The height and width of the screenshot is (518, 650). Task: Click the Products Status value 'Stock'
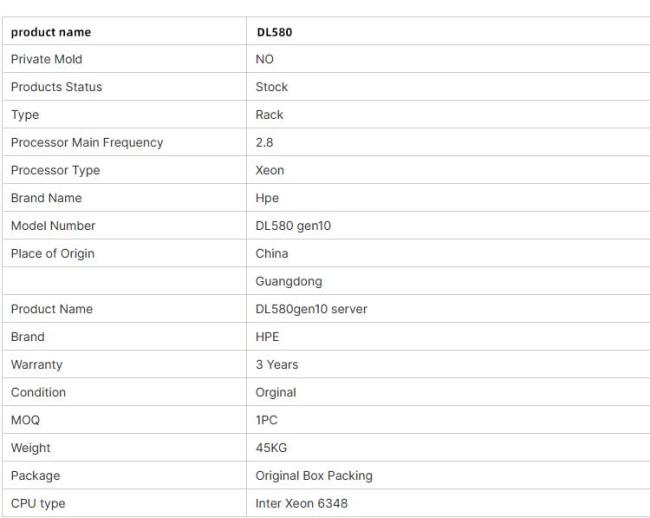click(x=272, y=87)
